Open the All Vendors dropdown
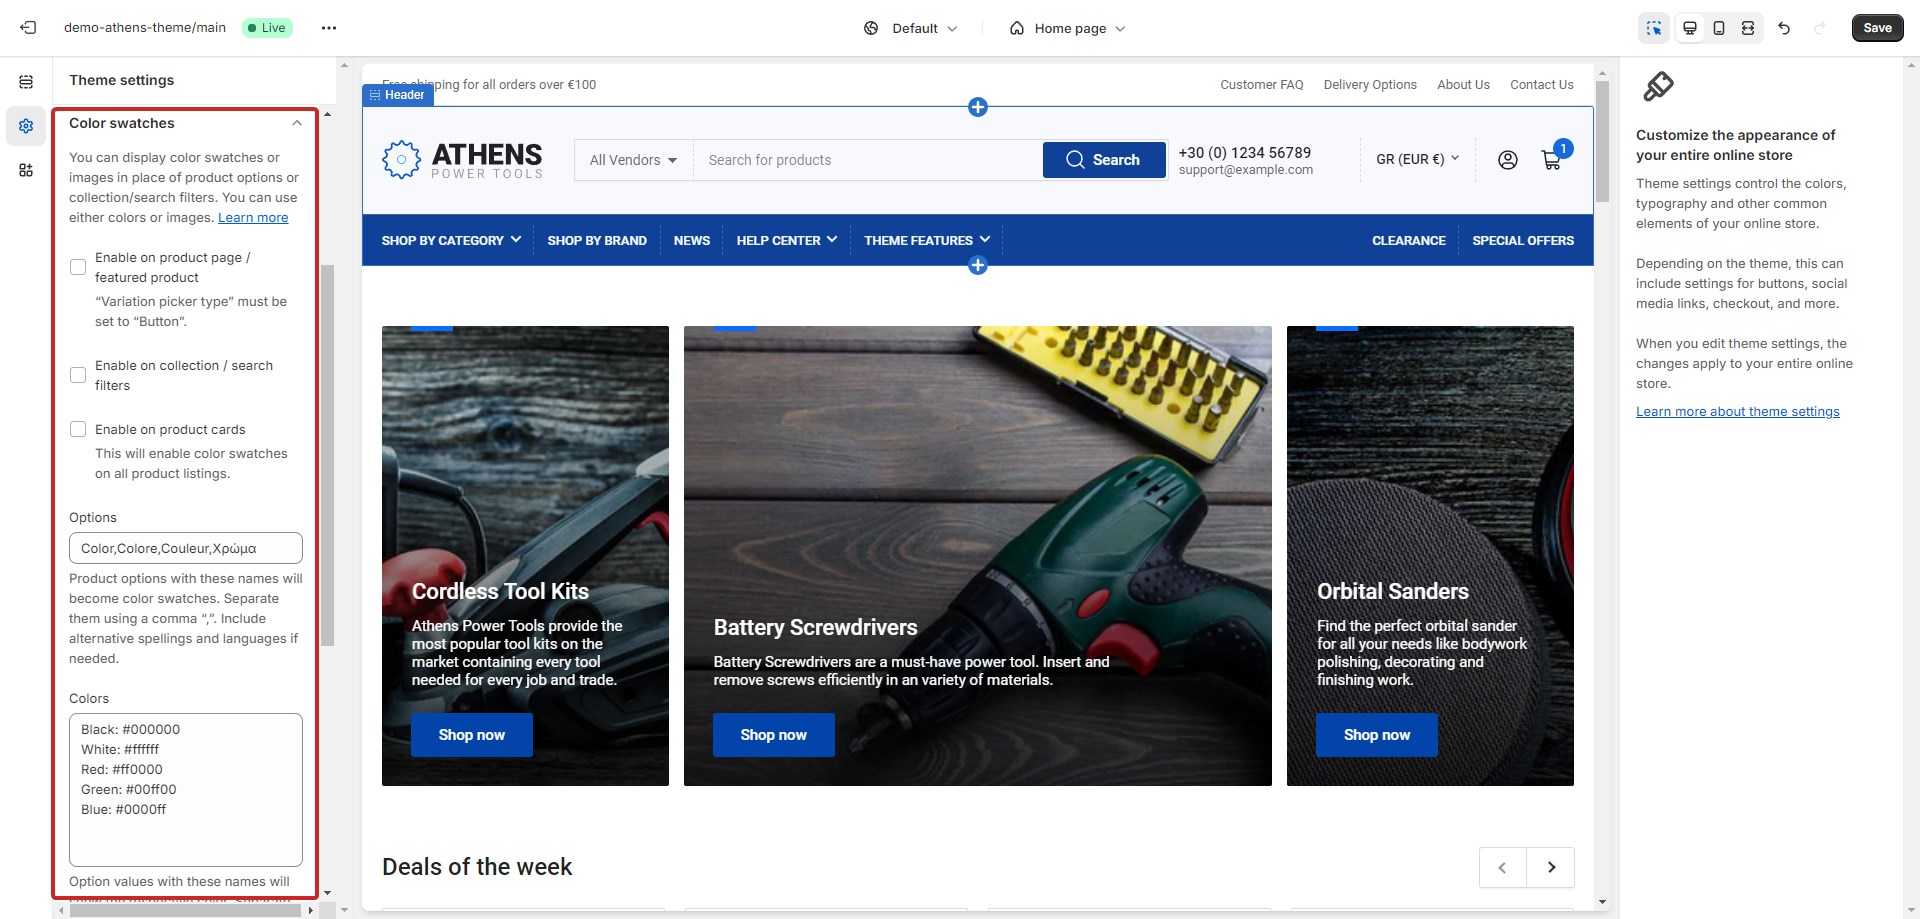 click(633, 160)
